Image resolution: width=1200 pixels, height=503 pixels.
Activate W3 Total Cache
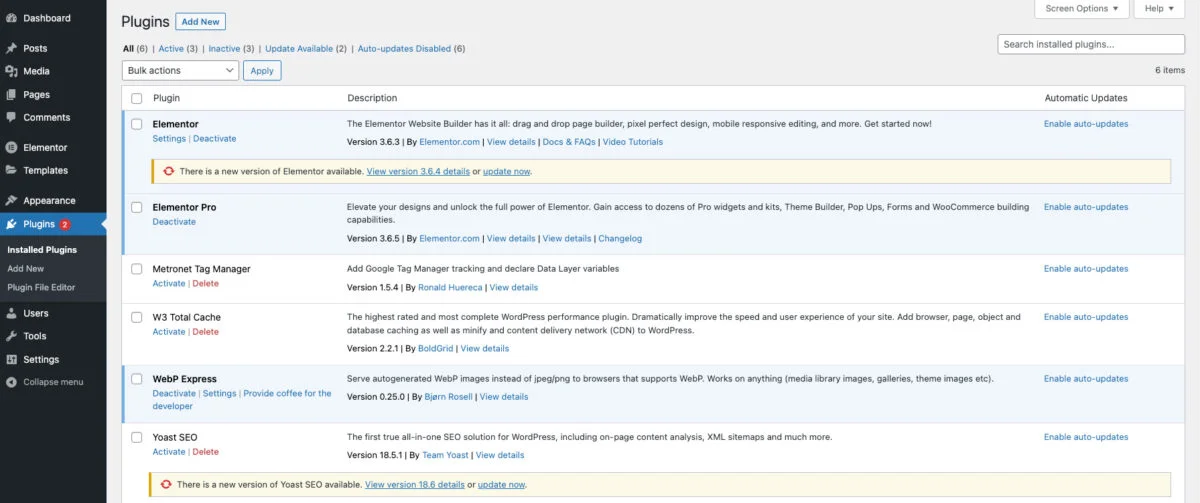169,331
